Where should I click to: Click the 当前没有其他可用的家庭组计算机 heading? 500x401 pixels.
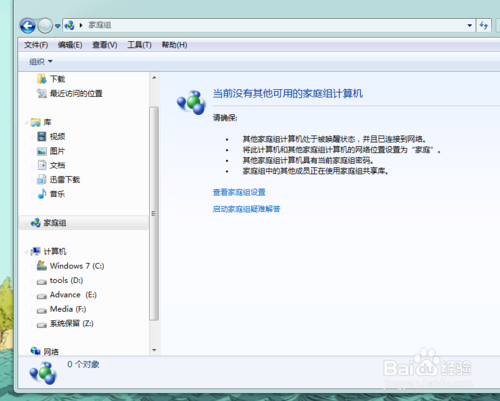(288, 93)
